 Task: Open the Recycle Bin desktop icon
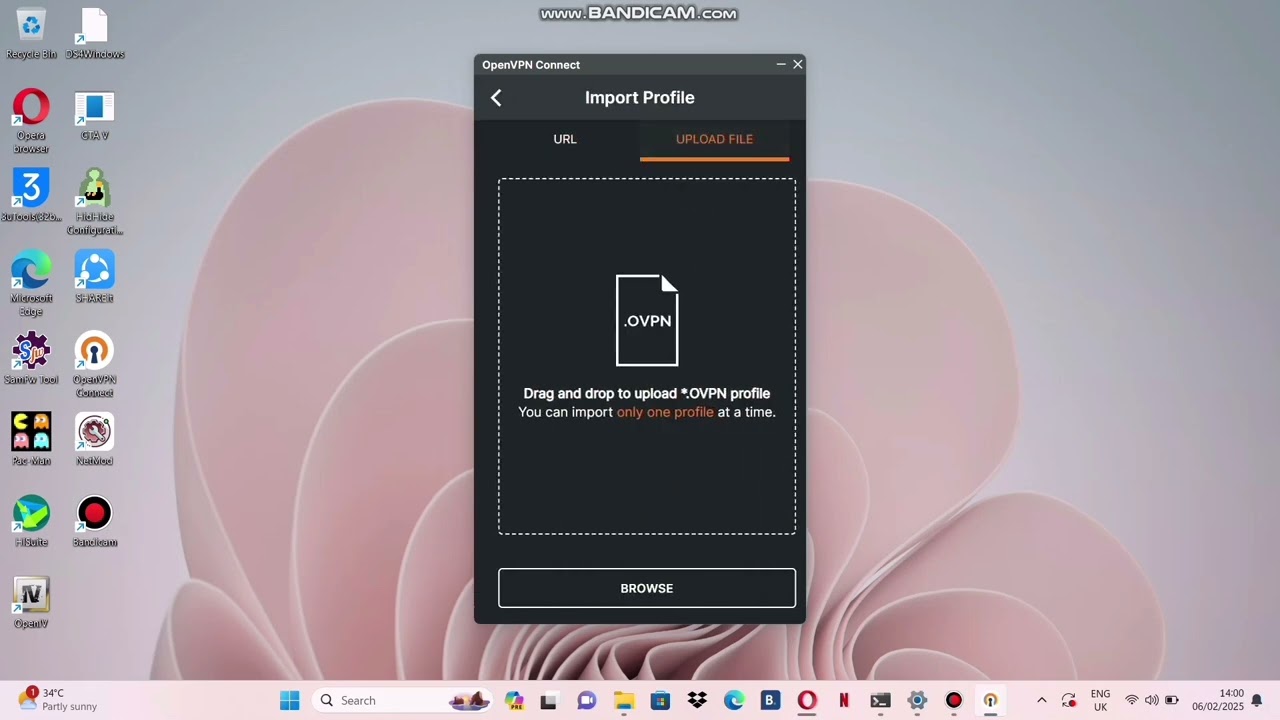31,33
